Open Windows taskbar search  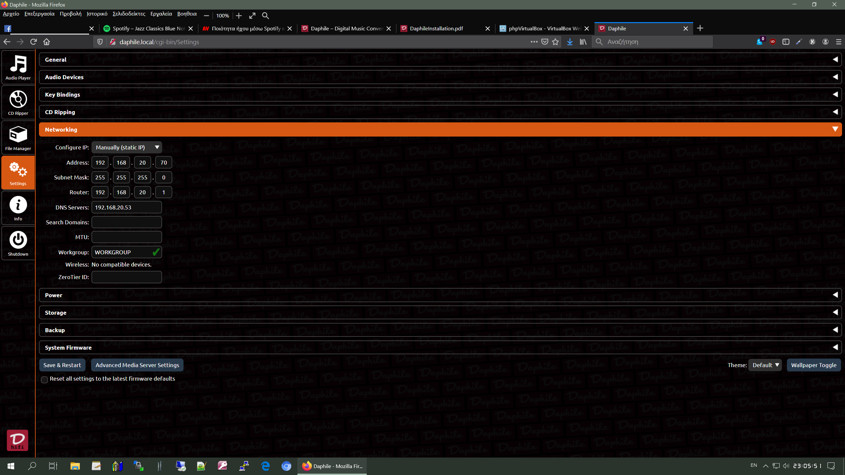32,466
